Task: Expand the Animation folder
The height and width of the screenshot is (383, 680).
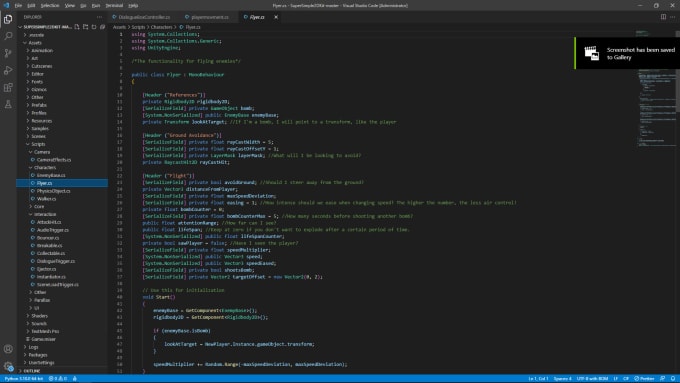Action: (x=42, y=51)
